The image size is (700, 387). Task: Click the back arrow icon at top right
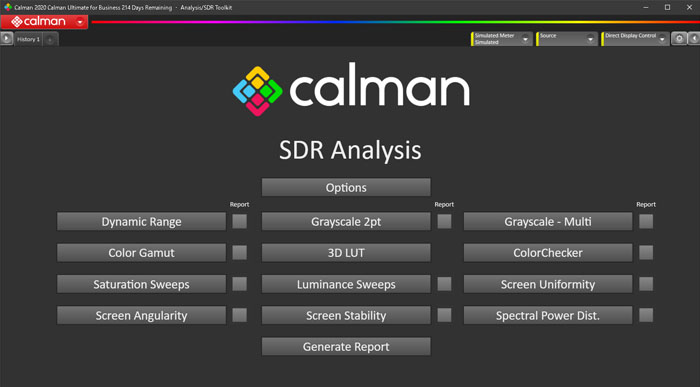pos(694,39)
